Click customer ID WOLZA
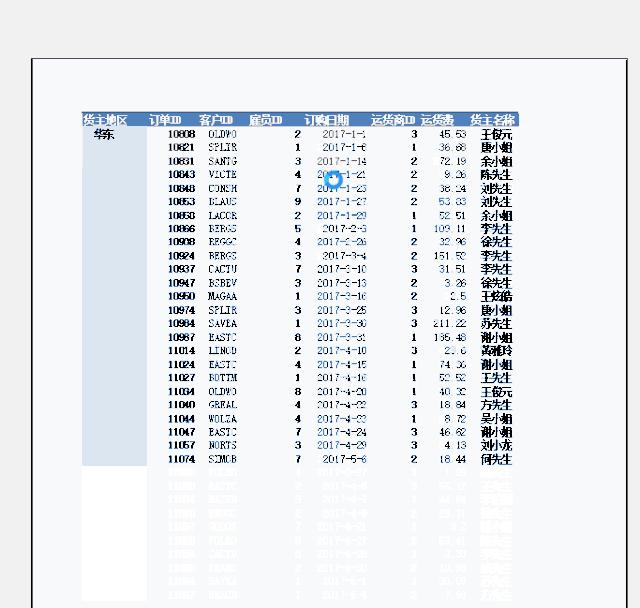640x608 pixels. coord(222,419)
